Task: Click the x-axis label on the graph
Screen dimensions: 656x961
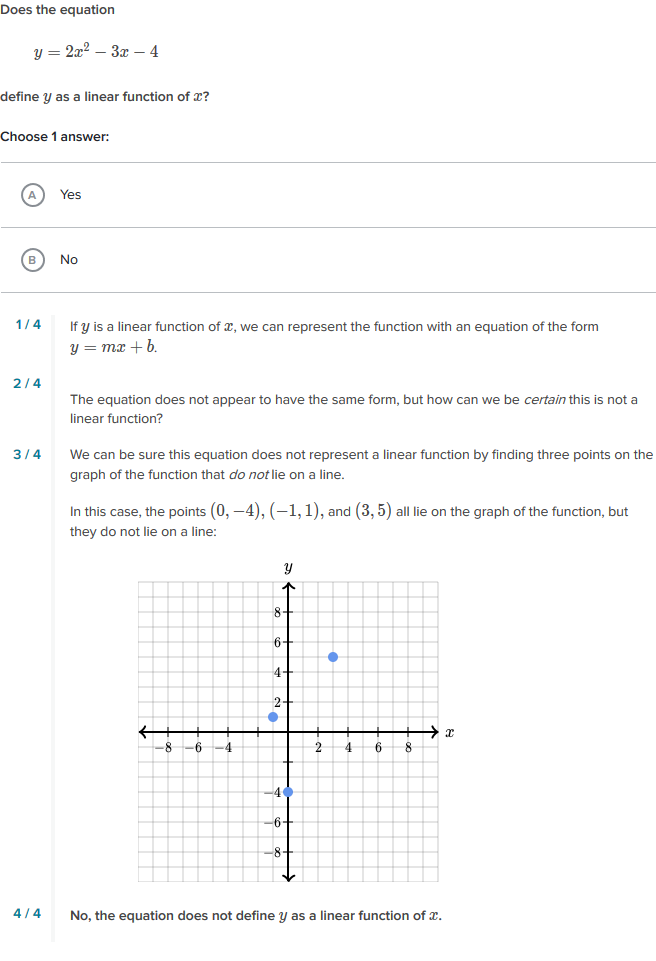Action: pos(450,731)
